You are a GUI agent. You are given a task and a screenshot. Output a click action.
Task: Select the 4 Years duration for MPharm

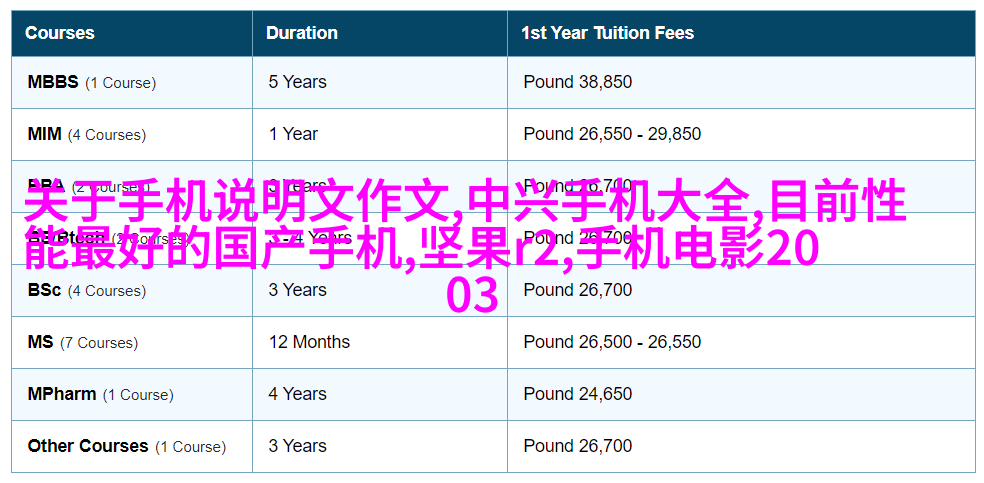tap(297, 395)
